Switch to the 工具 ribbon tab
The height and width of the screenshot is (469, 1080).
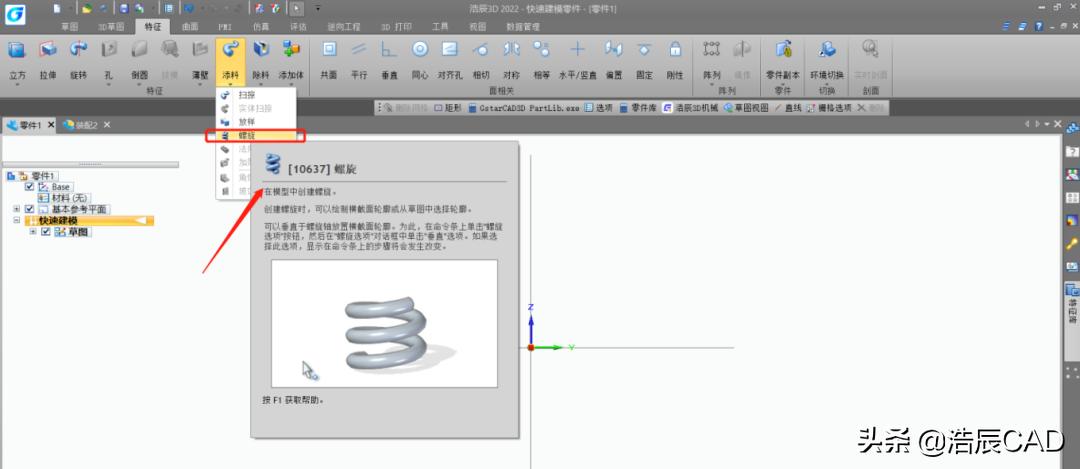pyautogui.click(x=440, y=27)
